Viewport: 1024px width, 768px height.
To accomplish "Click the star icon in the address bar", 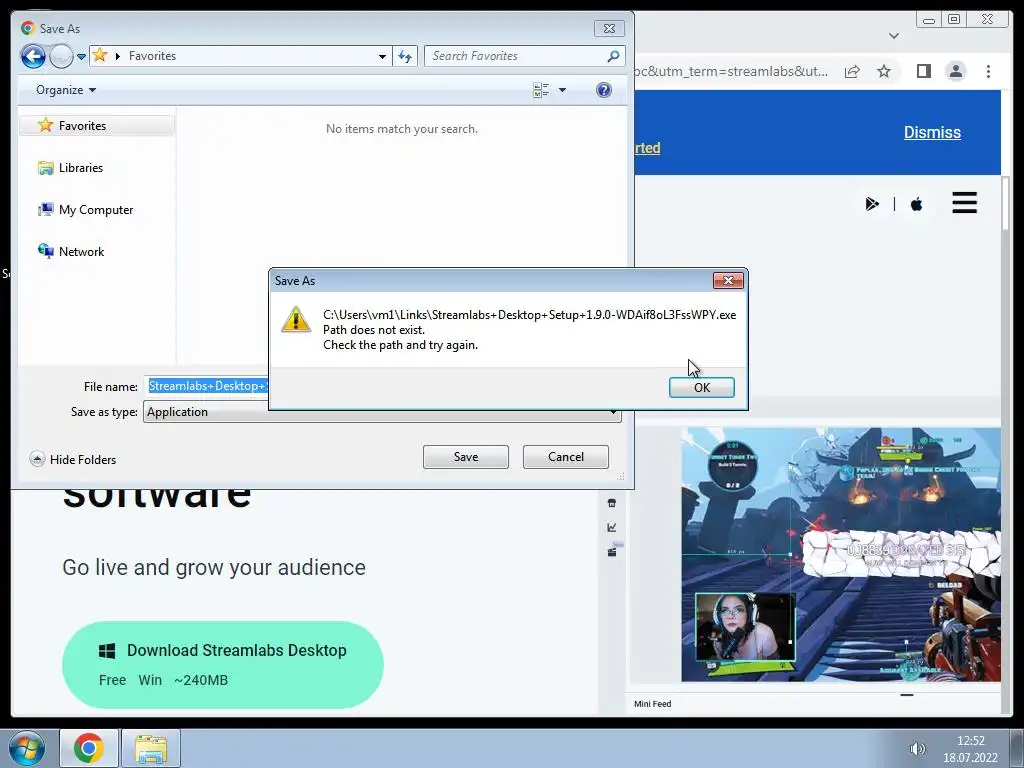I will pyautogui.click(x=100, y=56).
